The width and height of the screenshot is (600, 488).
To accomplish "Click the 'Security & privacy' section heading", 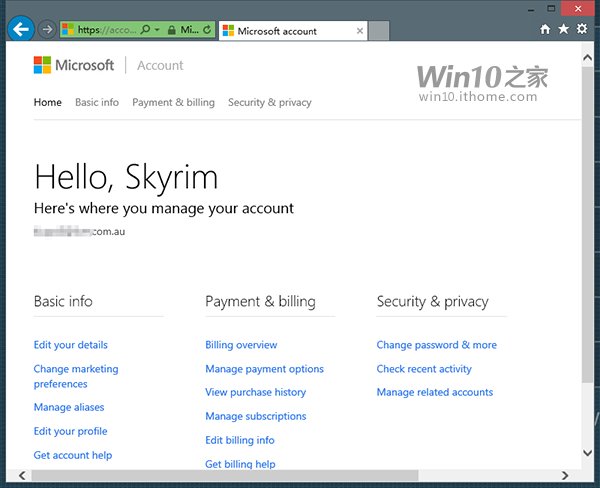I will tap(432, 302).
